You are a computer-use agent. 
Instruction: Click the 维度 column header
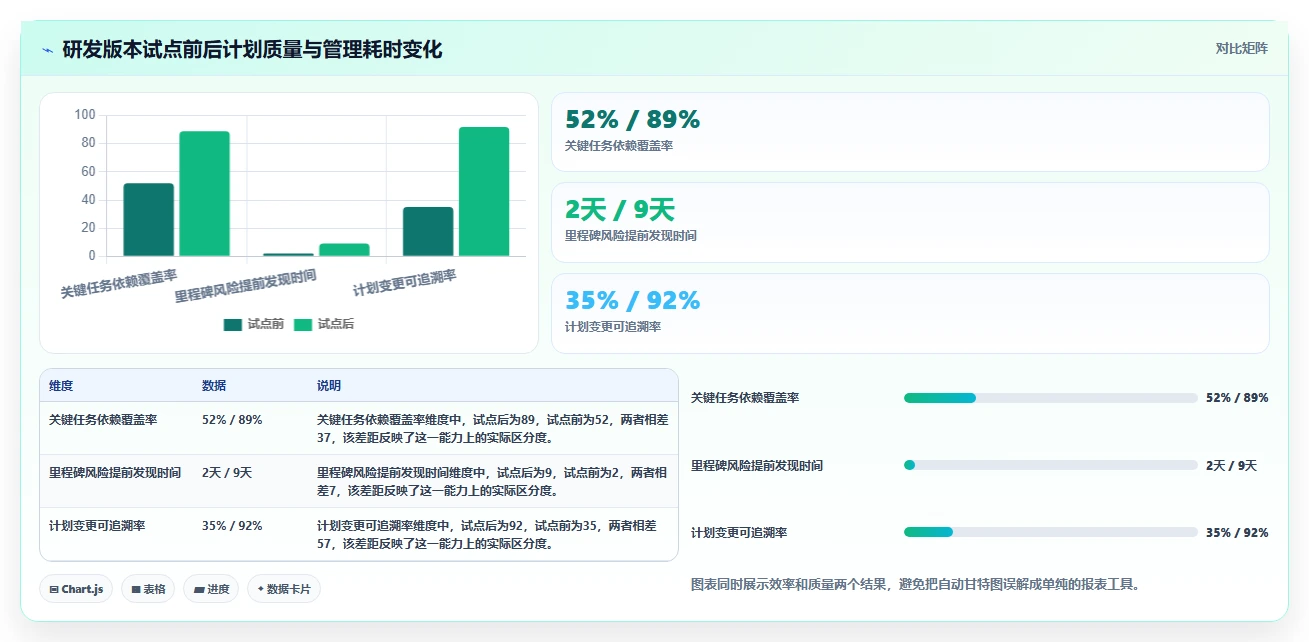tap(61, 386)
